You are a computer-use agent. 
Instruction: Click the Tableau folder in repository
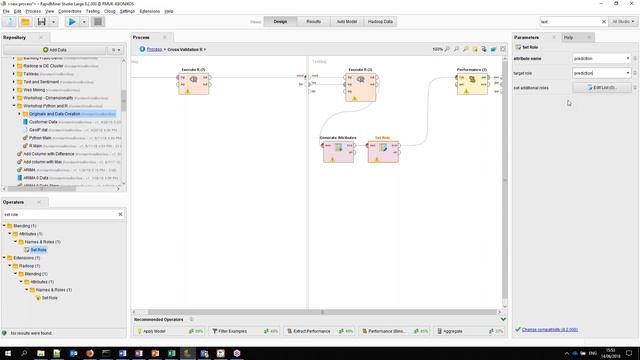click(31, 74)
